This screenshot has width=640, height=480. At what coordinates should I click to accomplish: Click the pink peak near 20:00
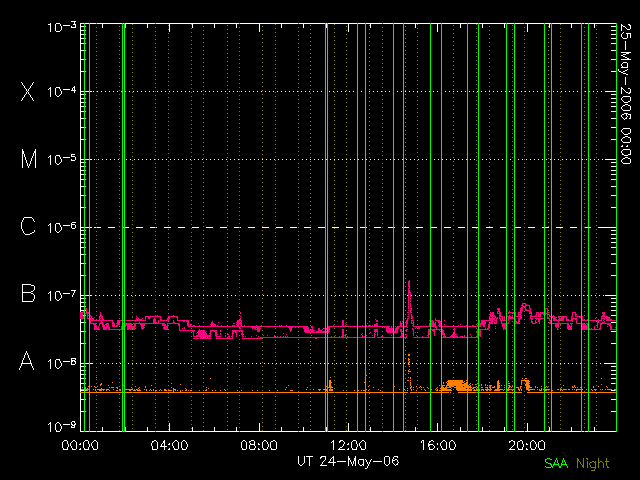(524, 309)
